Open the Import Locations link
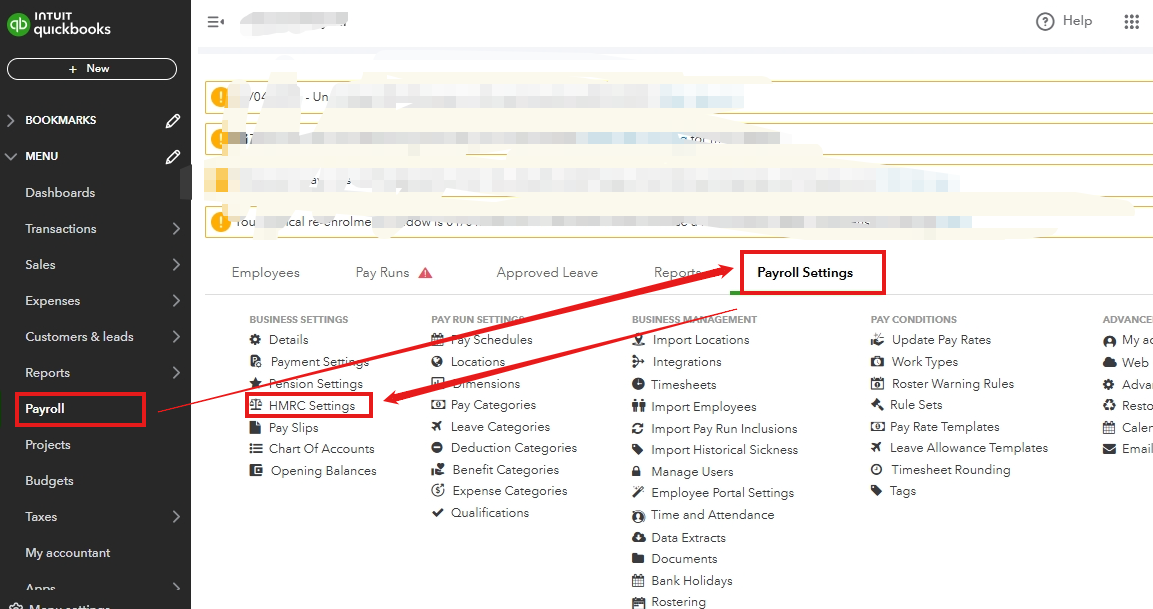The width and height of the screenshot is (1153, 609). coord(701,340)
